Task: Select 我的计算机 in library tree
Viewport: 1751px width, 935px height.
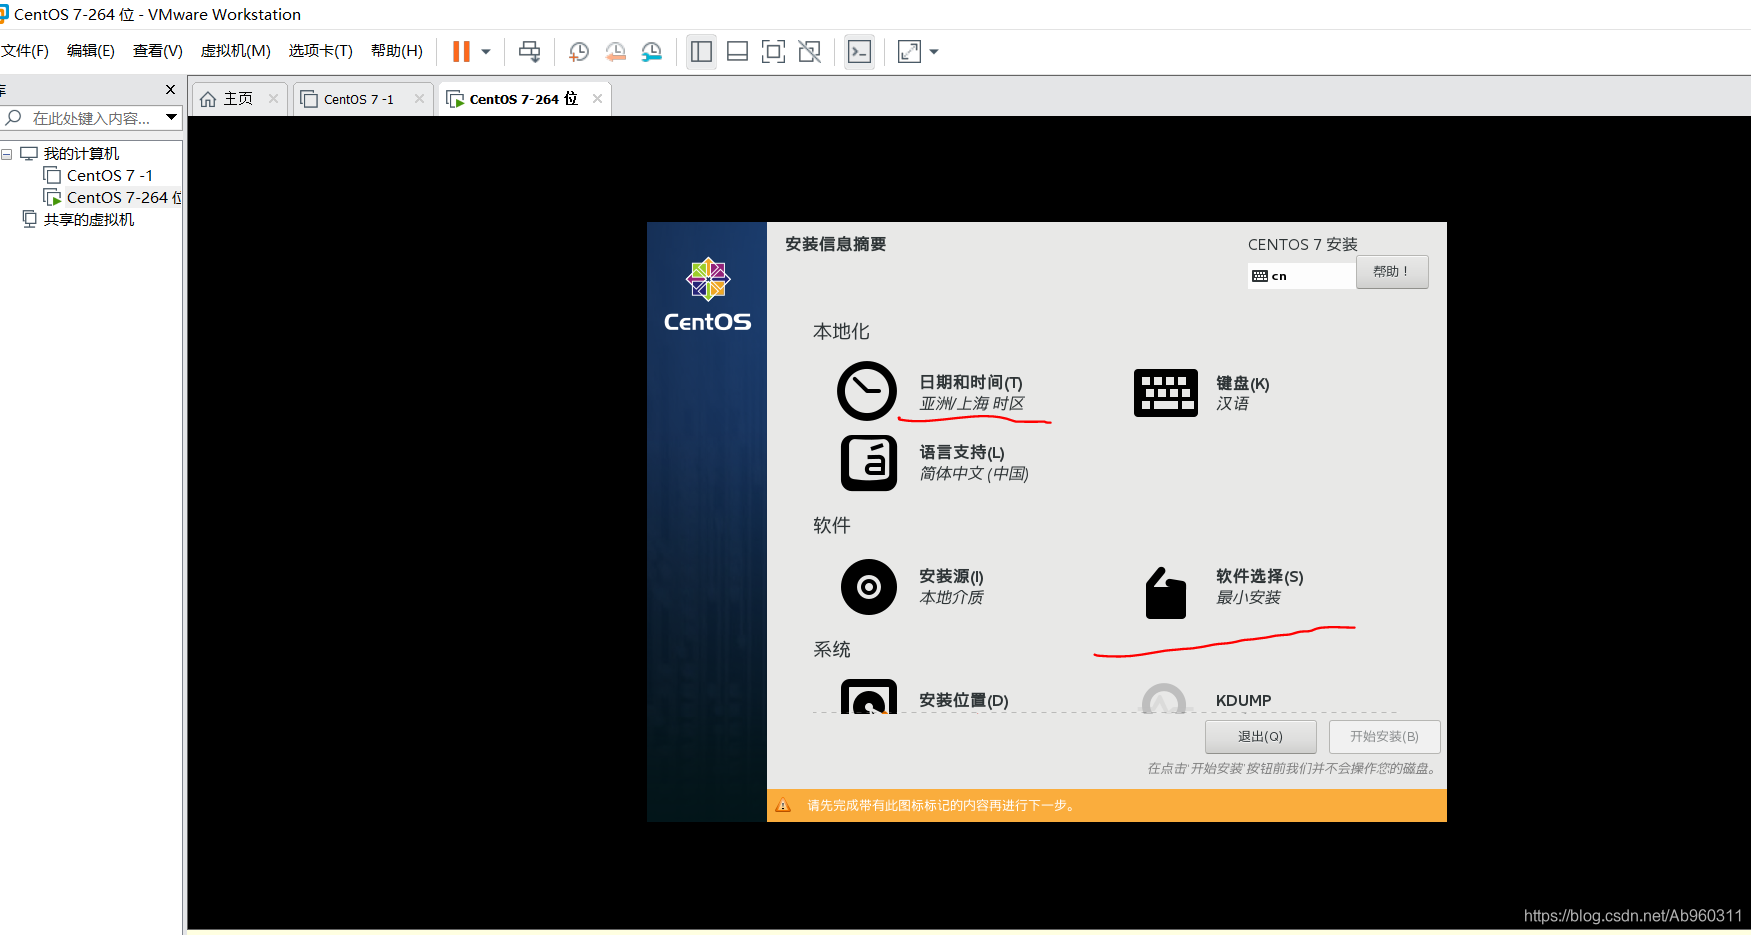Action: tap(81, 154)
